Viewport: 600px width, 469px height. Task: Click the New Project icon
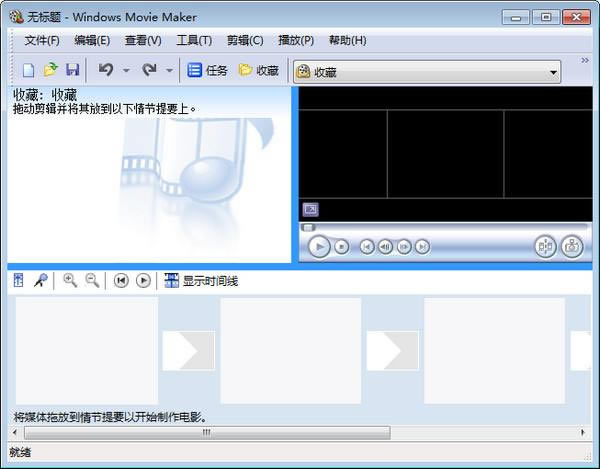click(x=28, y=70)
